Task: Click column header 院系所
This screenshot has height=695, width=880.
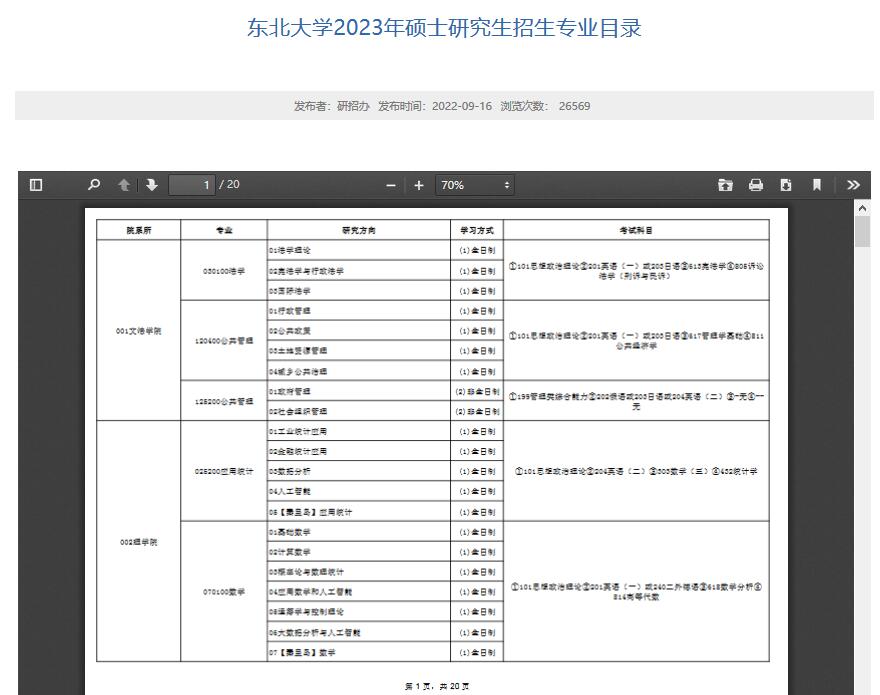Action: [139, 230]
